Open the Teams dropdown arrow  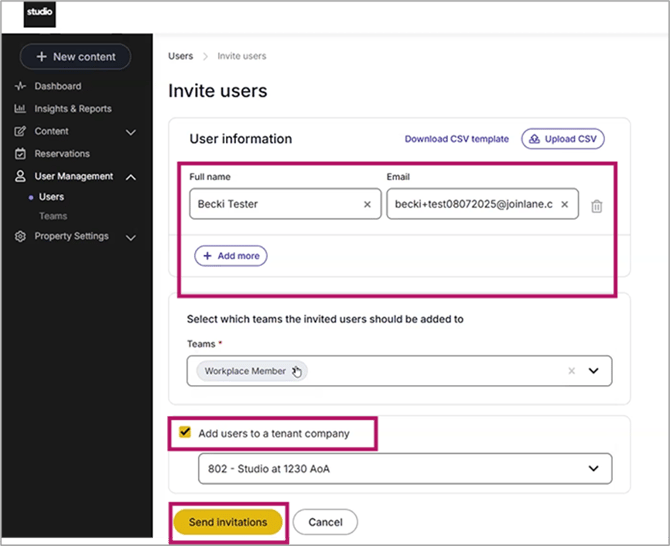click(x=594, y=371)
